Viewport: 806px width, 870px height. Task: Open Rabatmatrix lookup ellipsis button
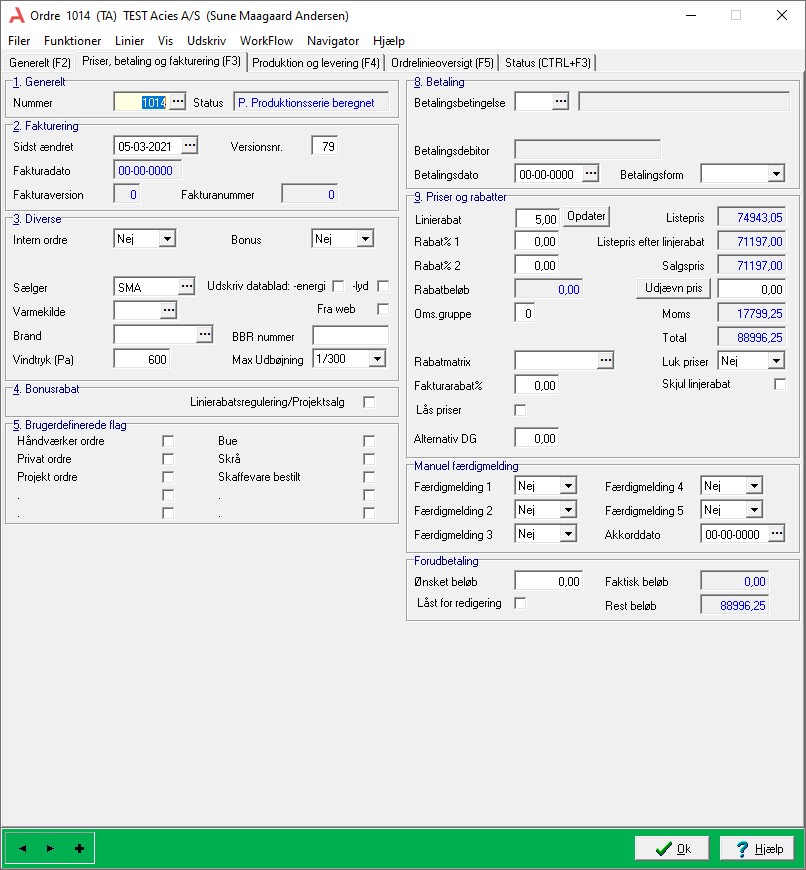click(605, 359)
